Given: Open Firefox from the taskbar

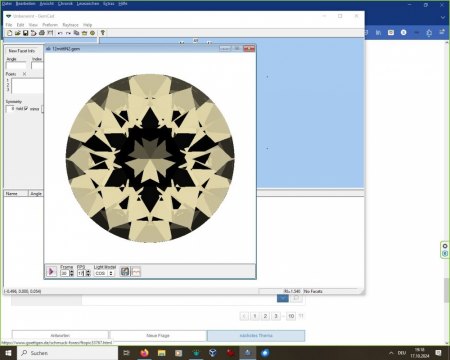Looking at the screenshot, I should (144, 353).
